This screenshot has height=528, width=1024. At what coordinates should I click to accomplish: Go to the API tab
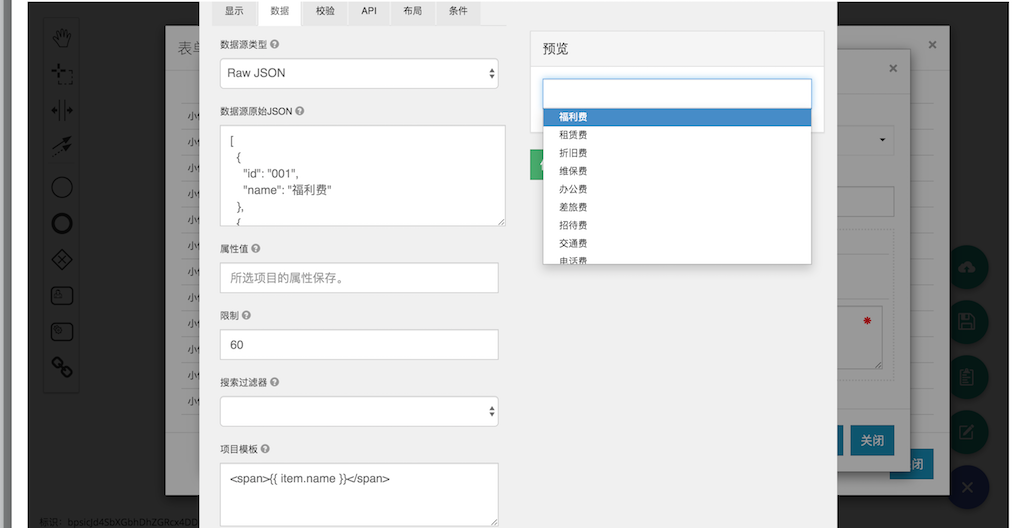click(x=369, y=11)
